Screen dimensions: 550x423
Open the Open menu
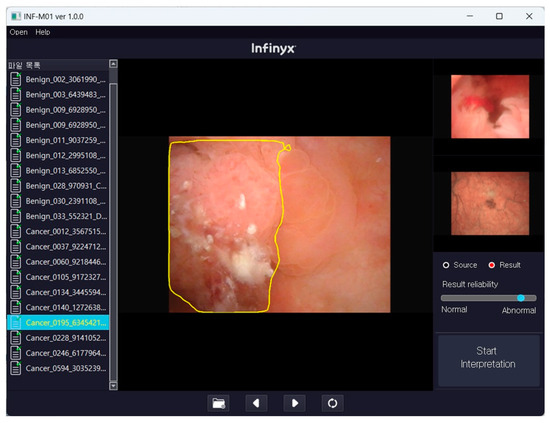point(19,32)
